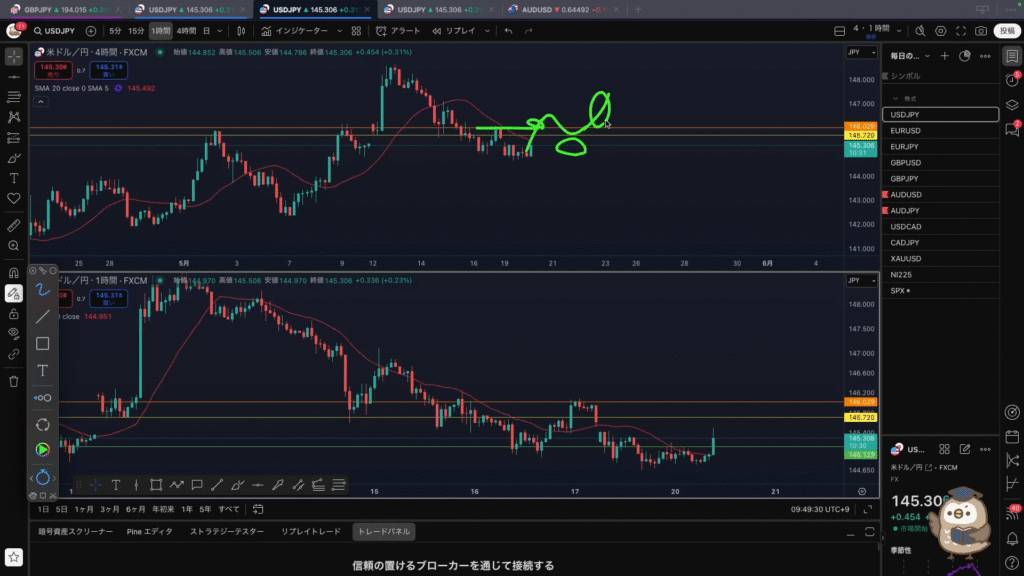Switch to GBPJPY browser tab
The width and height of the screenshot is (1024, 576).
click(x=64, y=10)
